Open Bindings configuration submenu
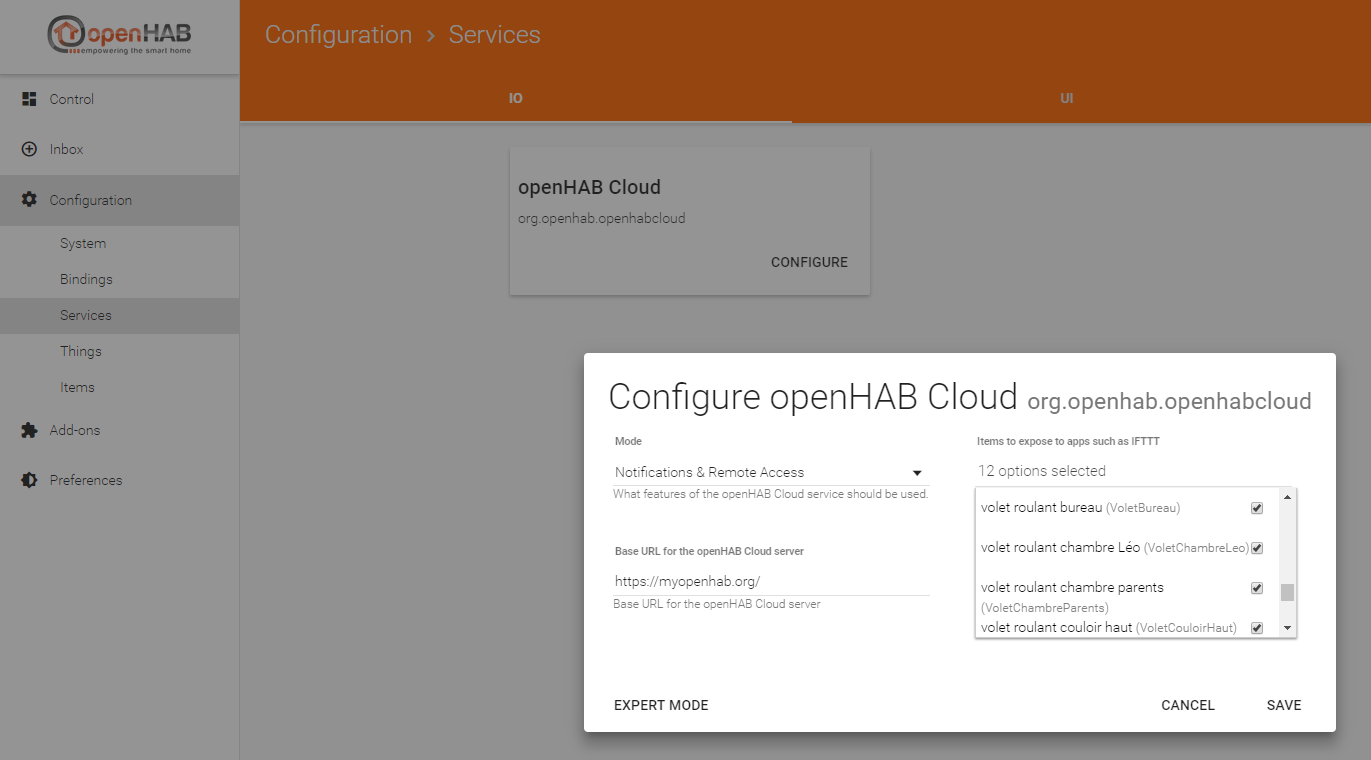The image size is (1371, 760). [x=119, y=279]
